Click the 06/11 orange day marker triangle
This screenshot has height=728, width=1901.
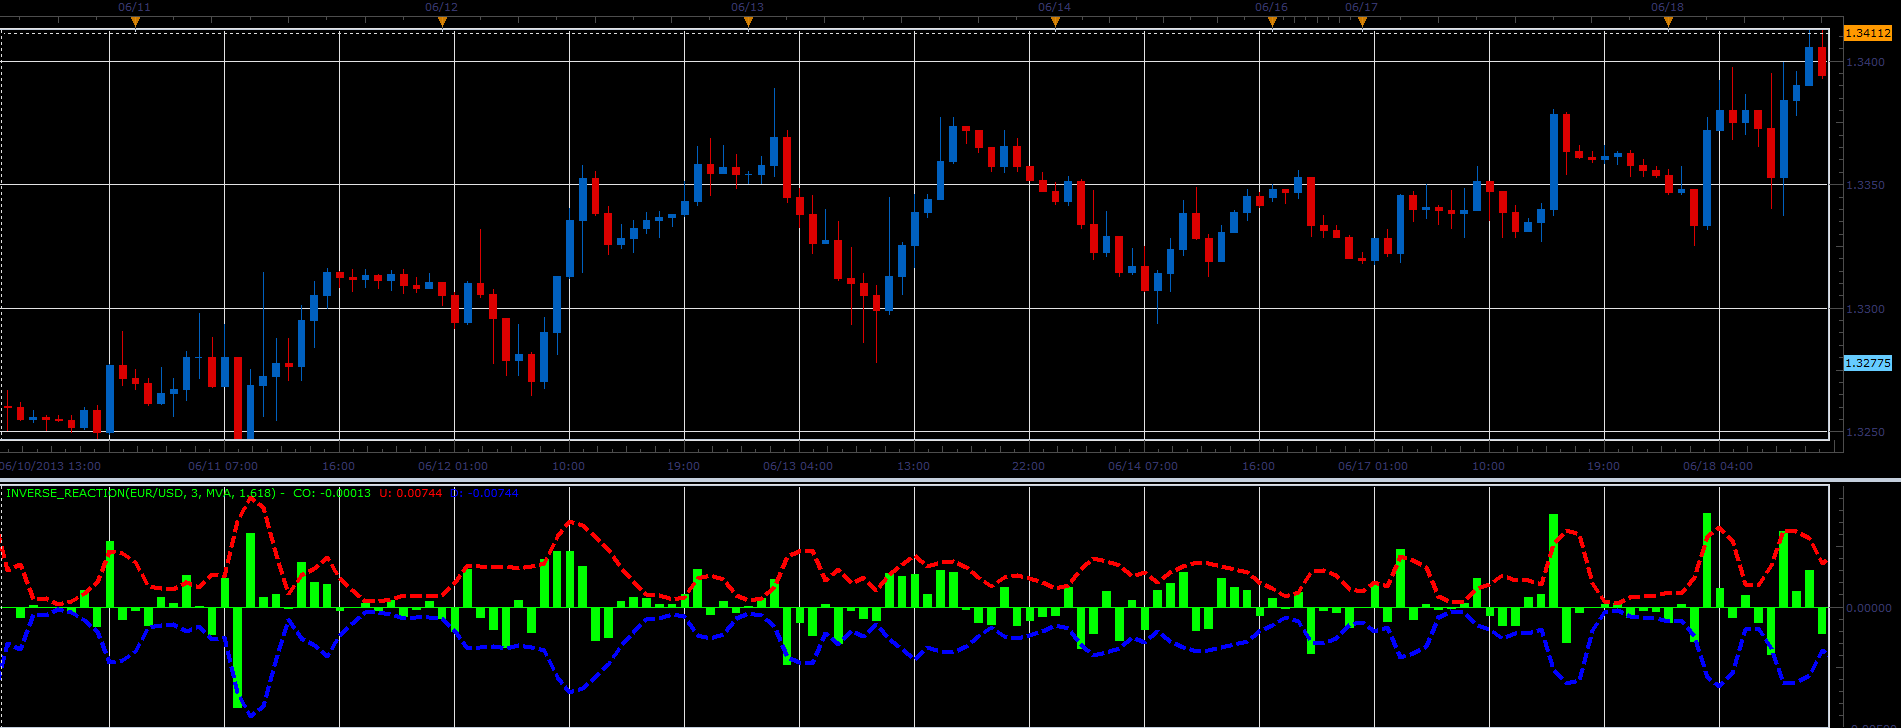(135, 22)
